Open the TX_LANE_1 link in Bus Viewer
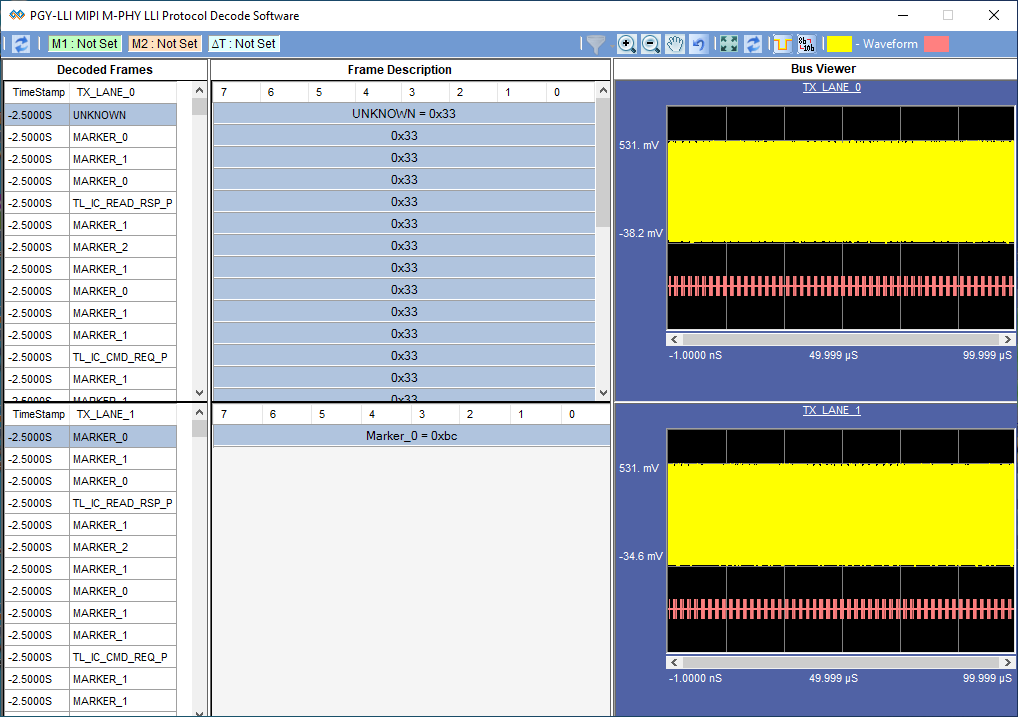1018x717 pixels. [831, 410]
